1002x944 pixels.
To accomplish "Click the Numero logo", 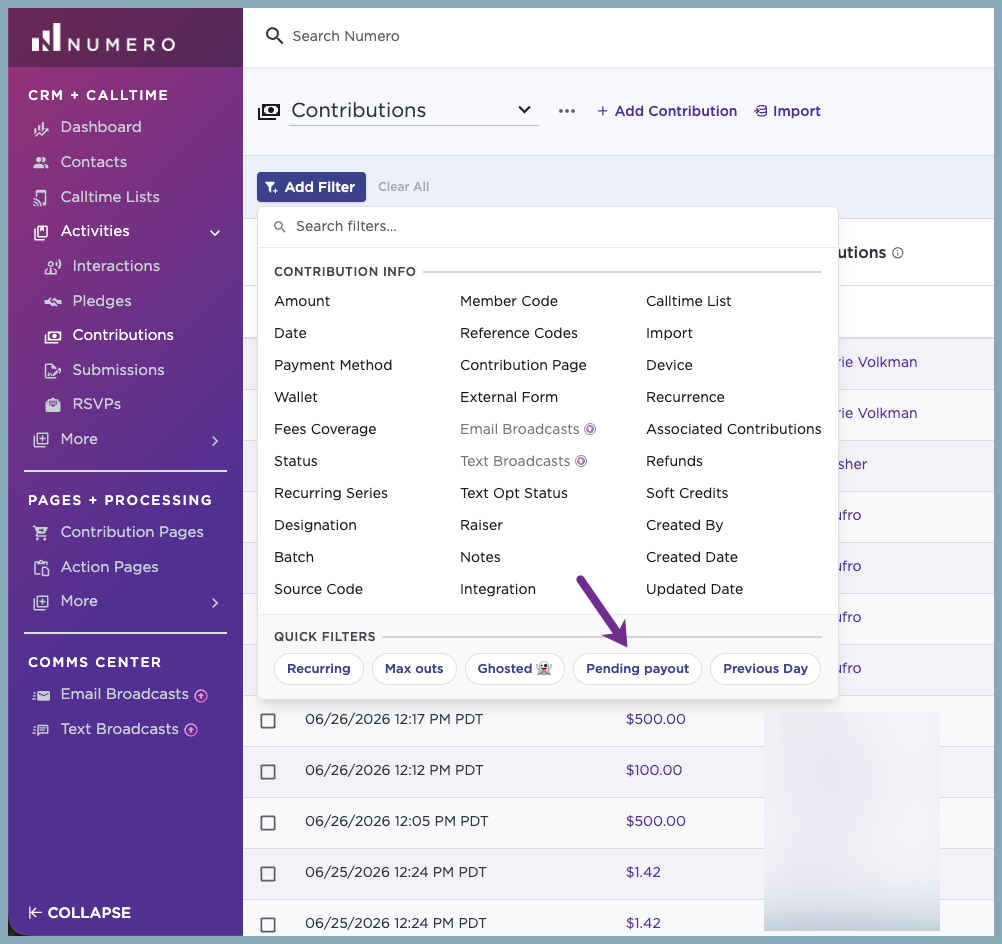I will [x=104, y=38].
